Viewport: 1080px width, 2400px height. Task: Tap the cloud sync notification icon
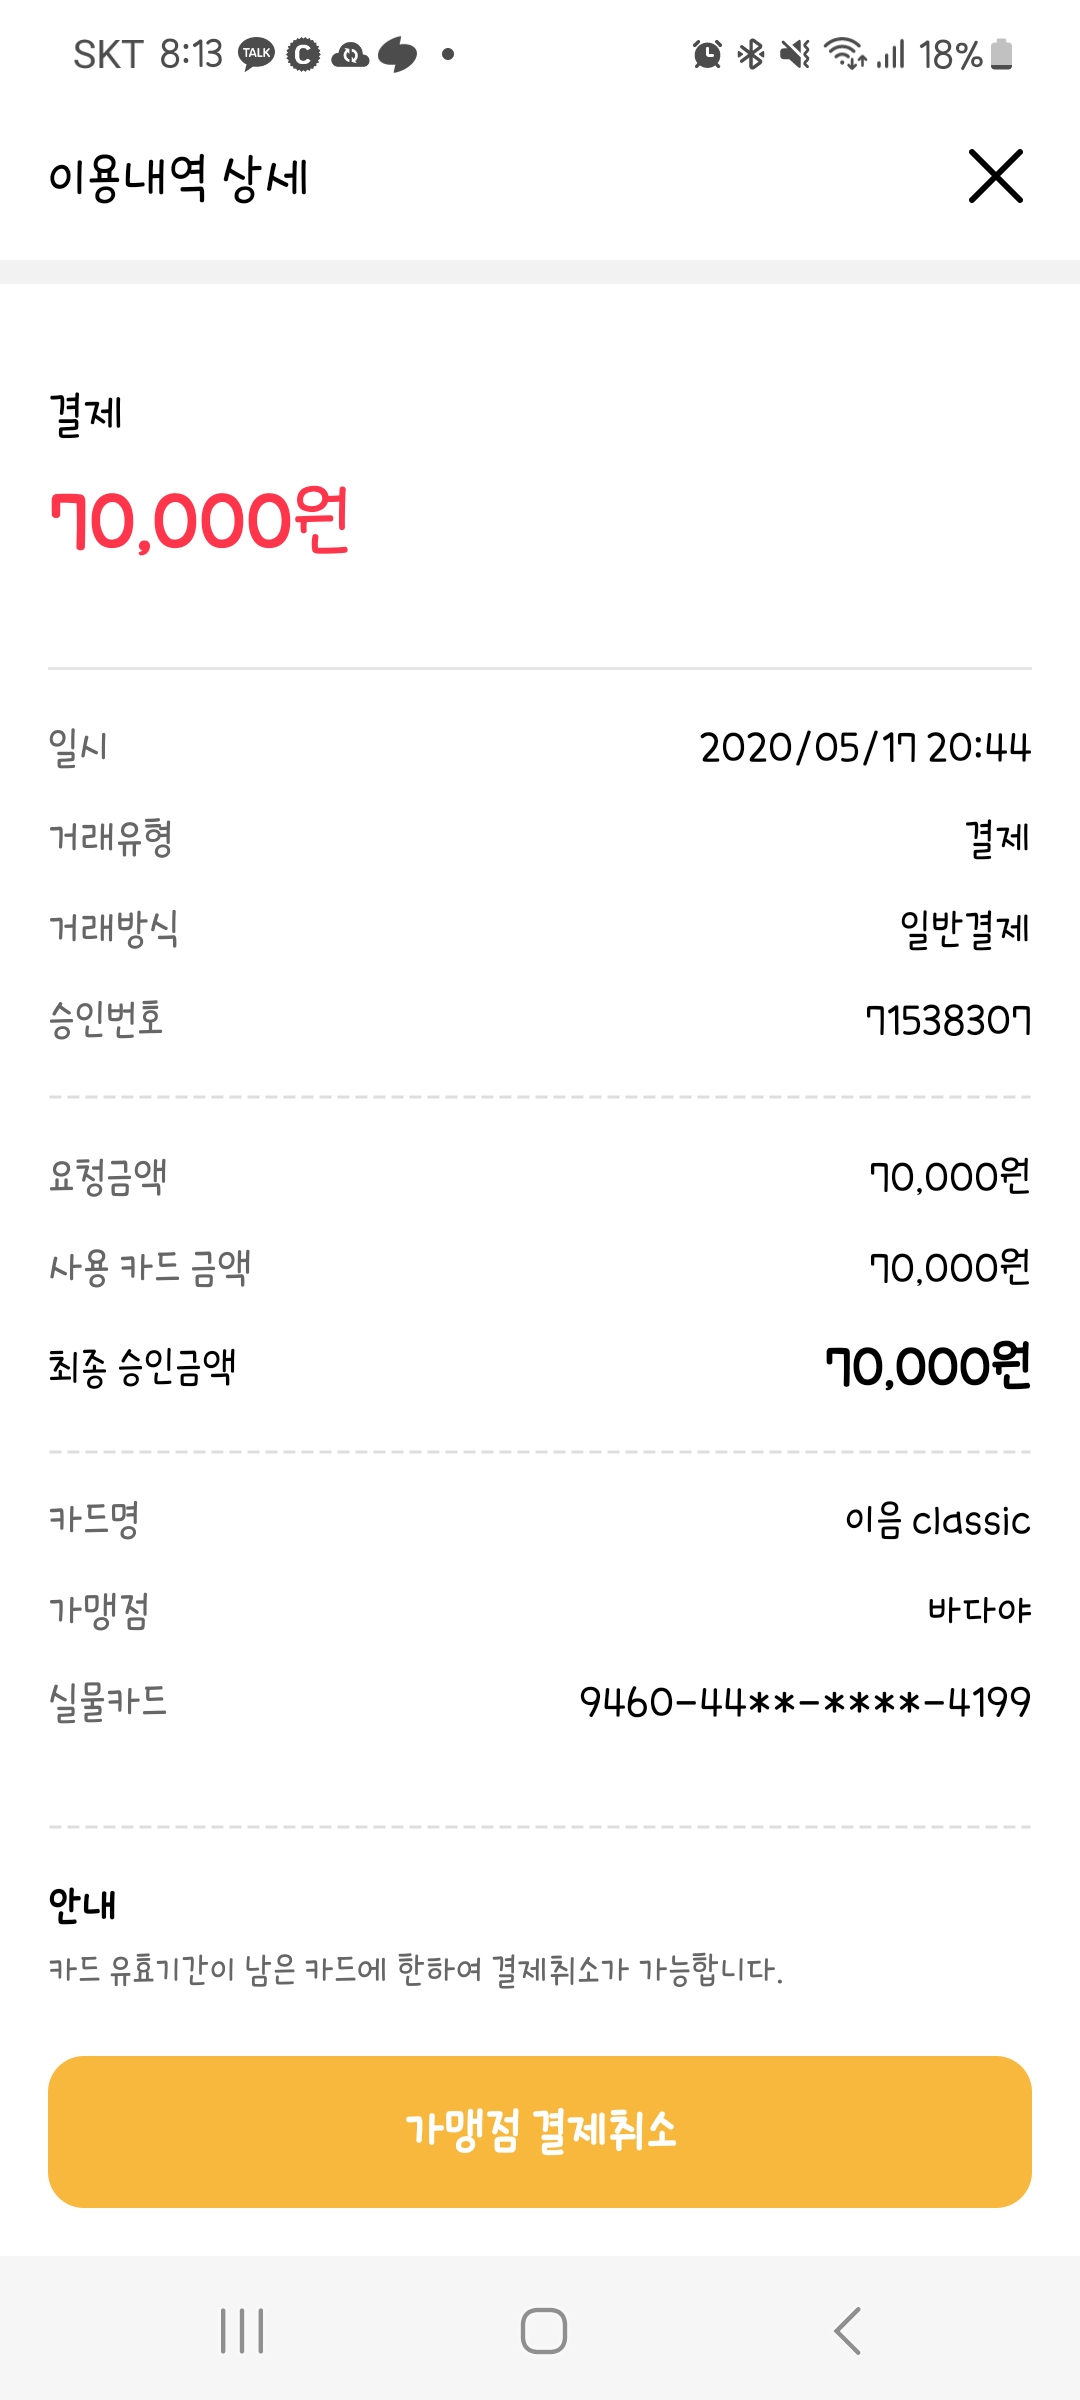(350, 54)
